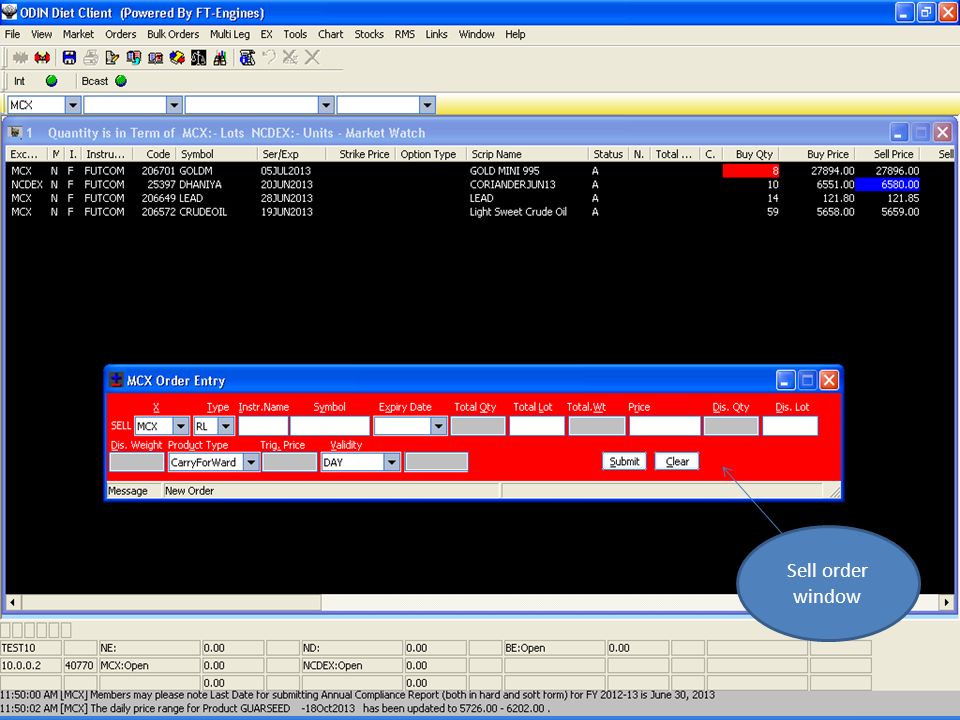Click the colorful cards toolbar icon

click(177, 58)
